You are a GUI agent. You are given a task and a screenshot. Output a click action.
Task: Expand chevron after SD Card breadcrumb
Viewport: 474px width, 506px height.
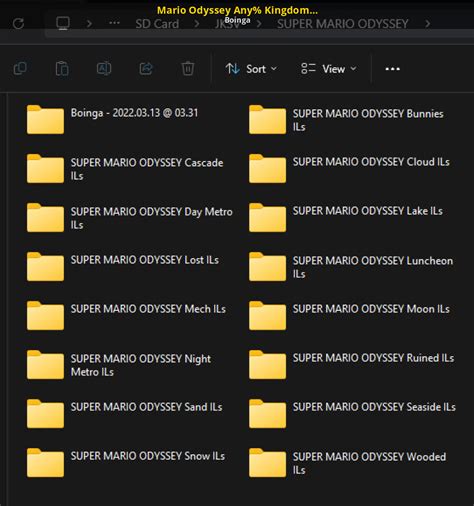click(x=197, y=24)
